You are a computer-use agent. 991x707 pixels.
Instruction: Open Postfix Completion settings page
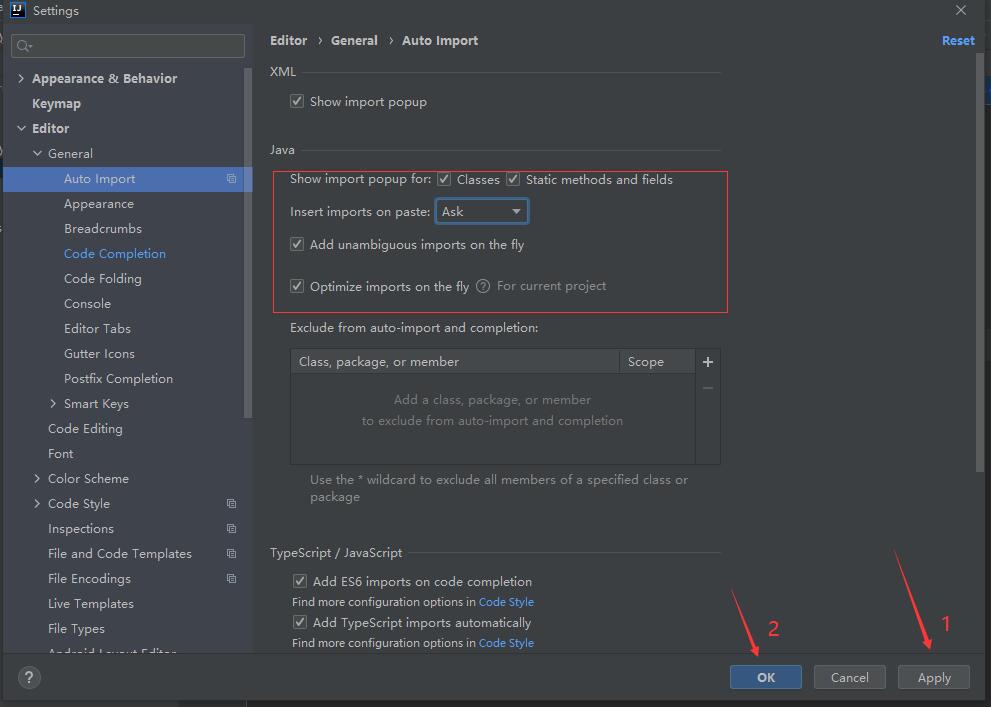[x=118, y=379]
